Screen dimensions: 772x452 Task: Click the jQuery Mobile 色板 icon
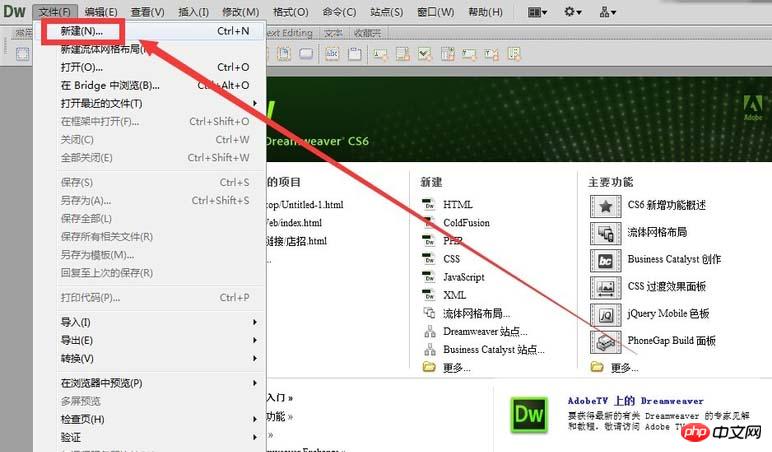pos(606,315)
